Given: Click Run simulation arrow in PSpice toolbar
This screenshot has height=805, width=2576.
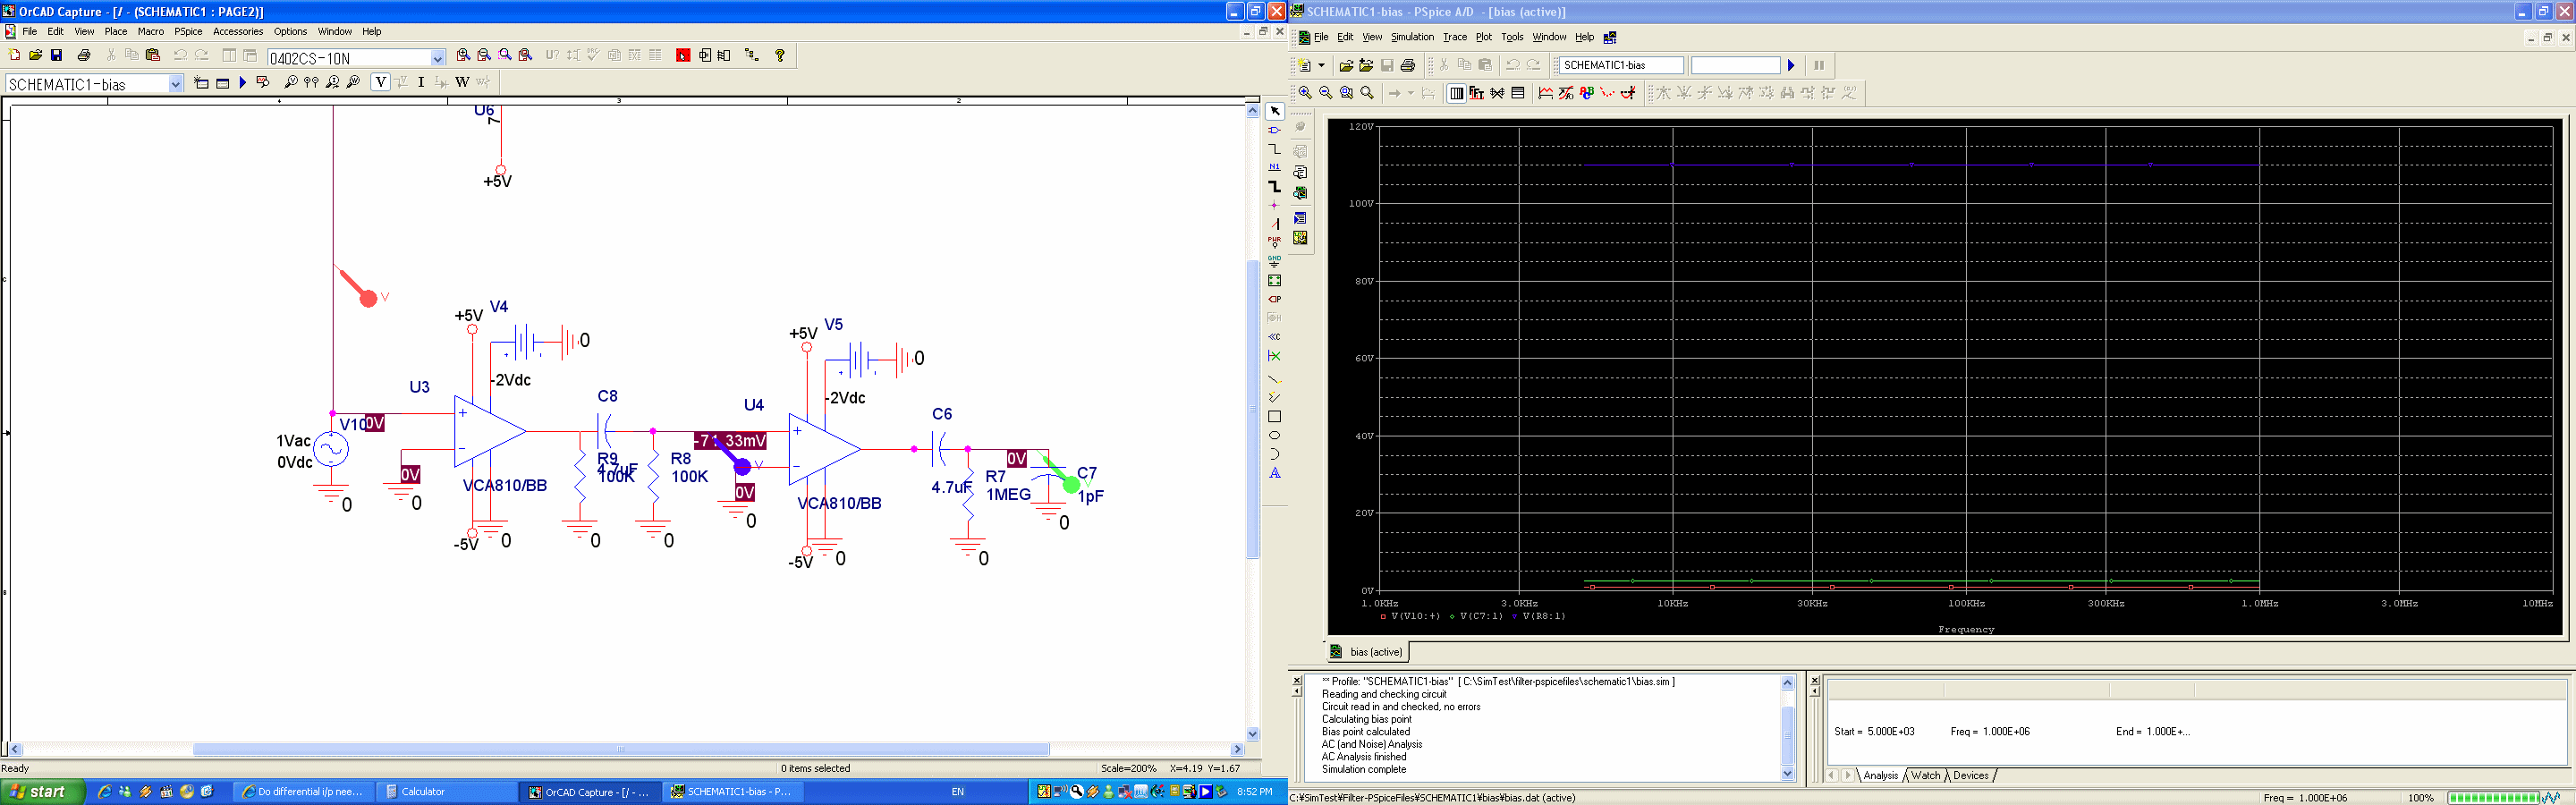Looking at the screenshot, I should [1791, 65].
